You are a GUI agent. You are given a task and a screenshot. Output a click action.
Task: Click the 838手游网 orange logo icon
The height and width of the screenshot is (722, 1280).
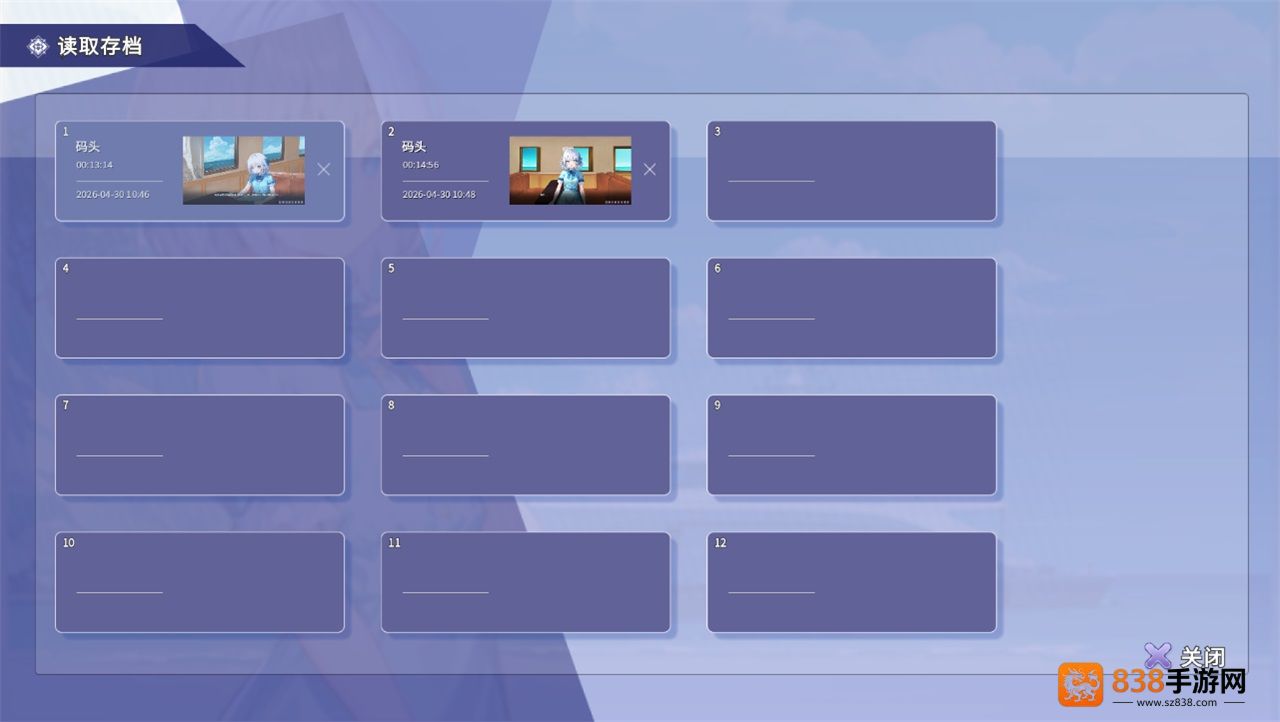pyautogui.click(x=1081, y=685)
